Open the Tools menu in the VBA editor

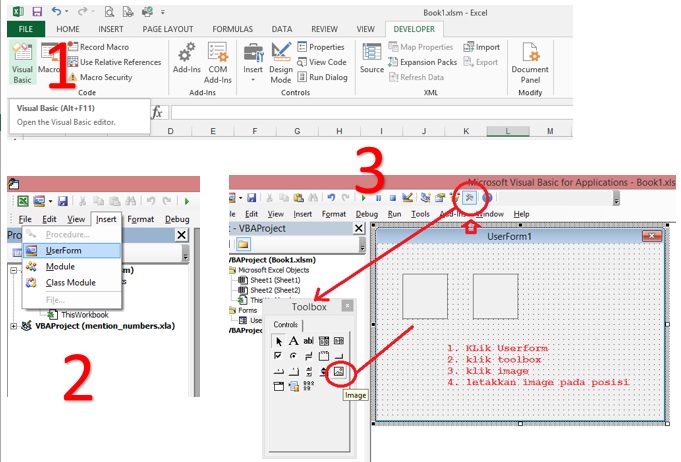coord(420,214)
